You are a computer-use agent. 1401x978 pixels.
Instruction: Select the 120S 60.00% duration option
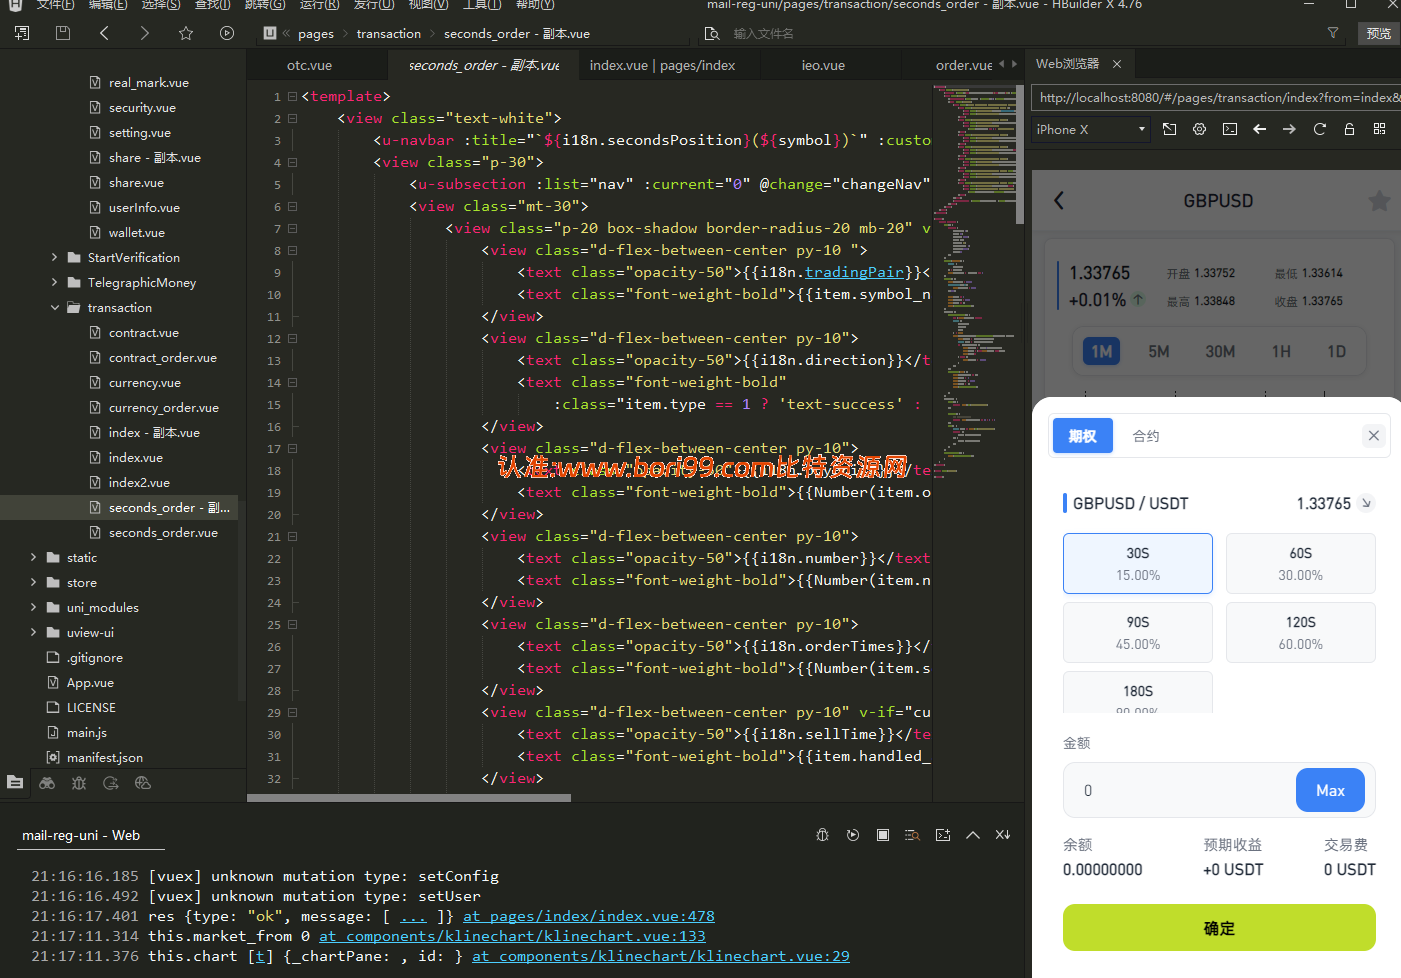coord(1301,632)
